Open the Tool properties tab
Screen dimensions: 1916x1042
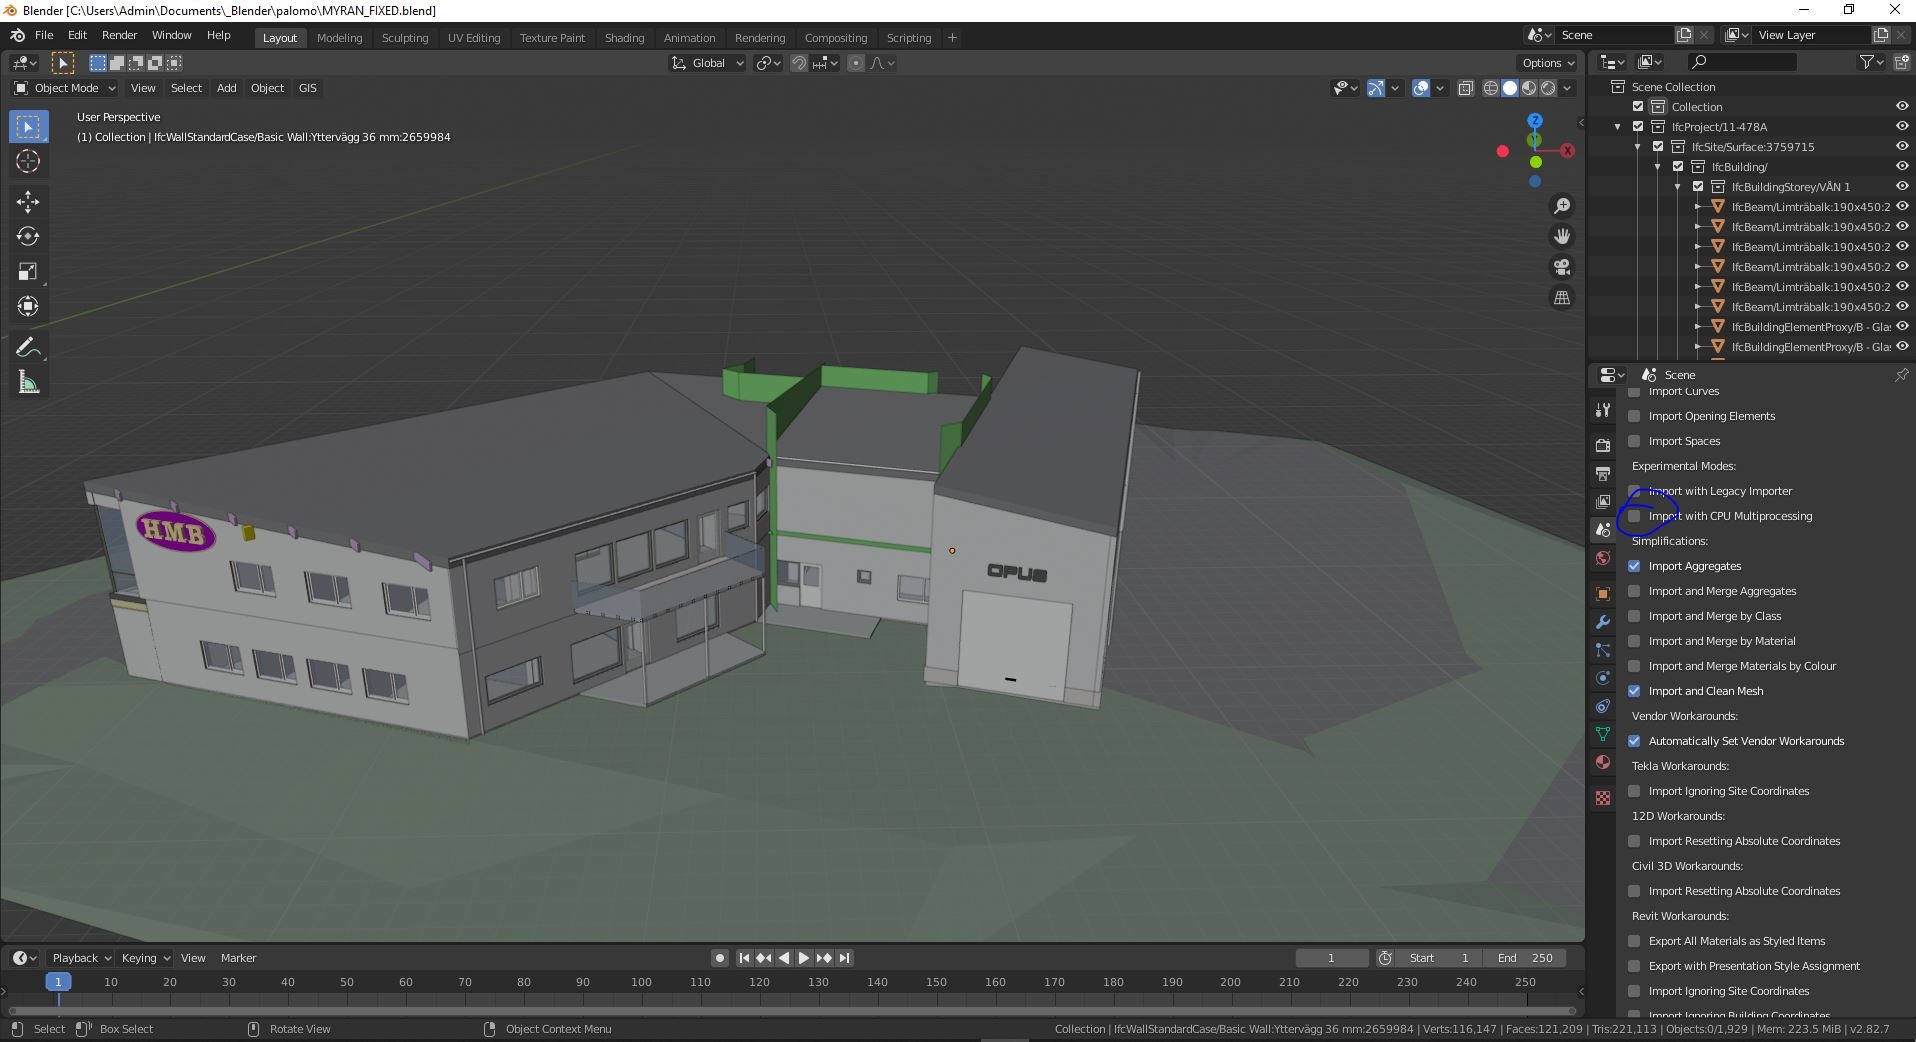pyautogui.click(x=1603, y=410)
